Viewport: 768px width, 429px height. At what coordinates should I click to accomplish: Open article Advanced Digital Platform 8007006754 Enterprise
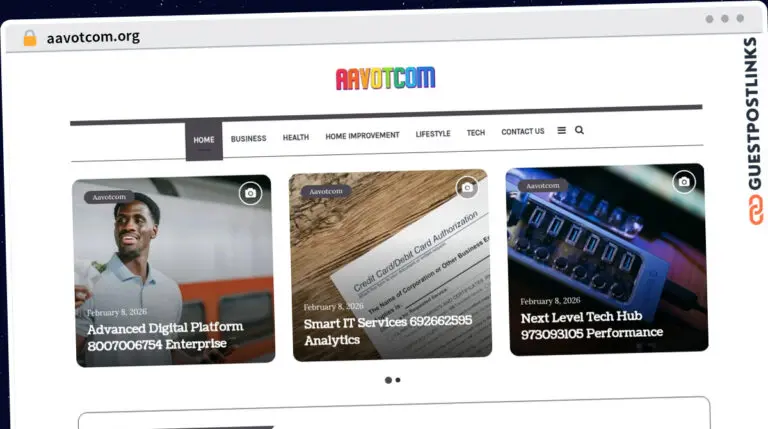click(x=165, y=336)
